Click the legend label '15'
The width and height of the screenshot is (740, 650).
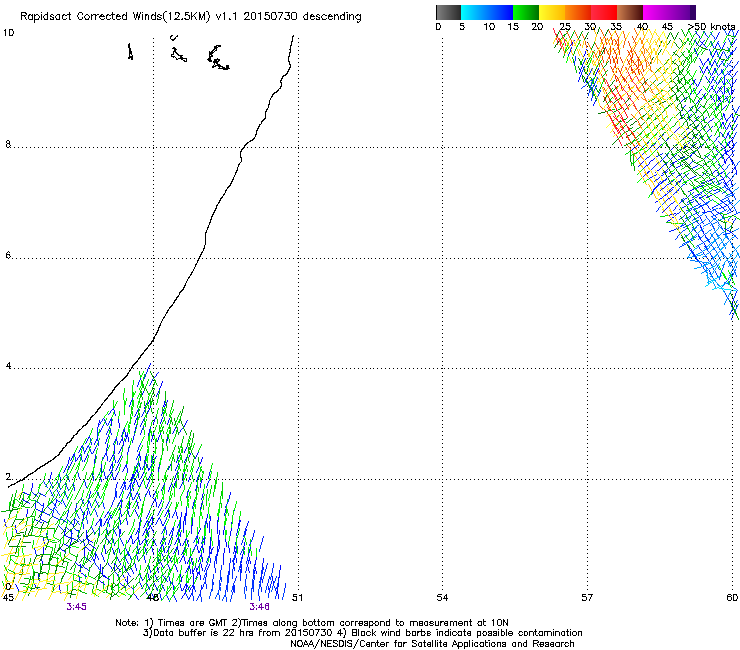(x=513, y=27)
